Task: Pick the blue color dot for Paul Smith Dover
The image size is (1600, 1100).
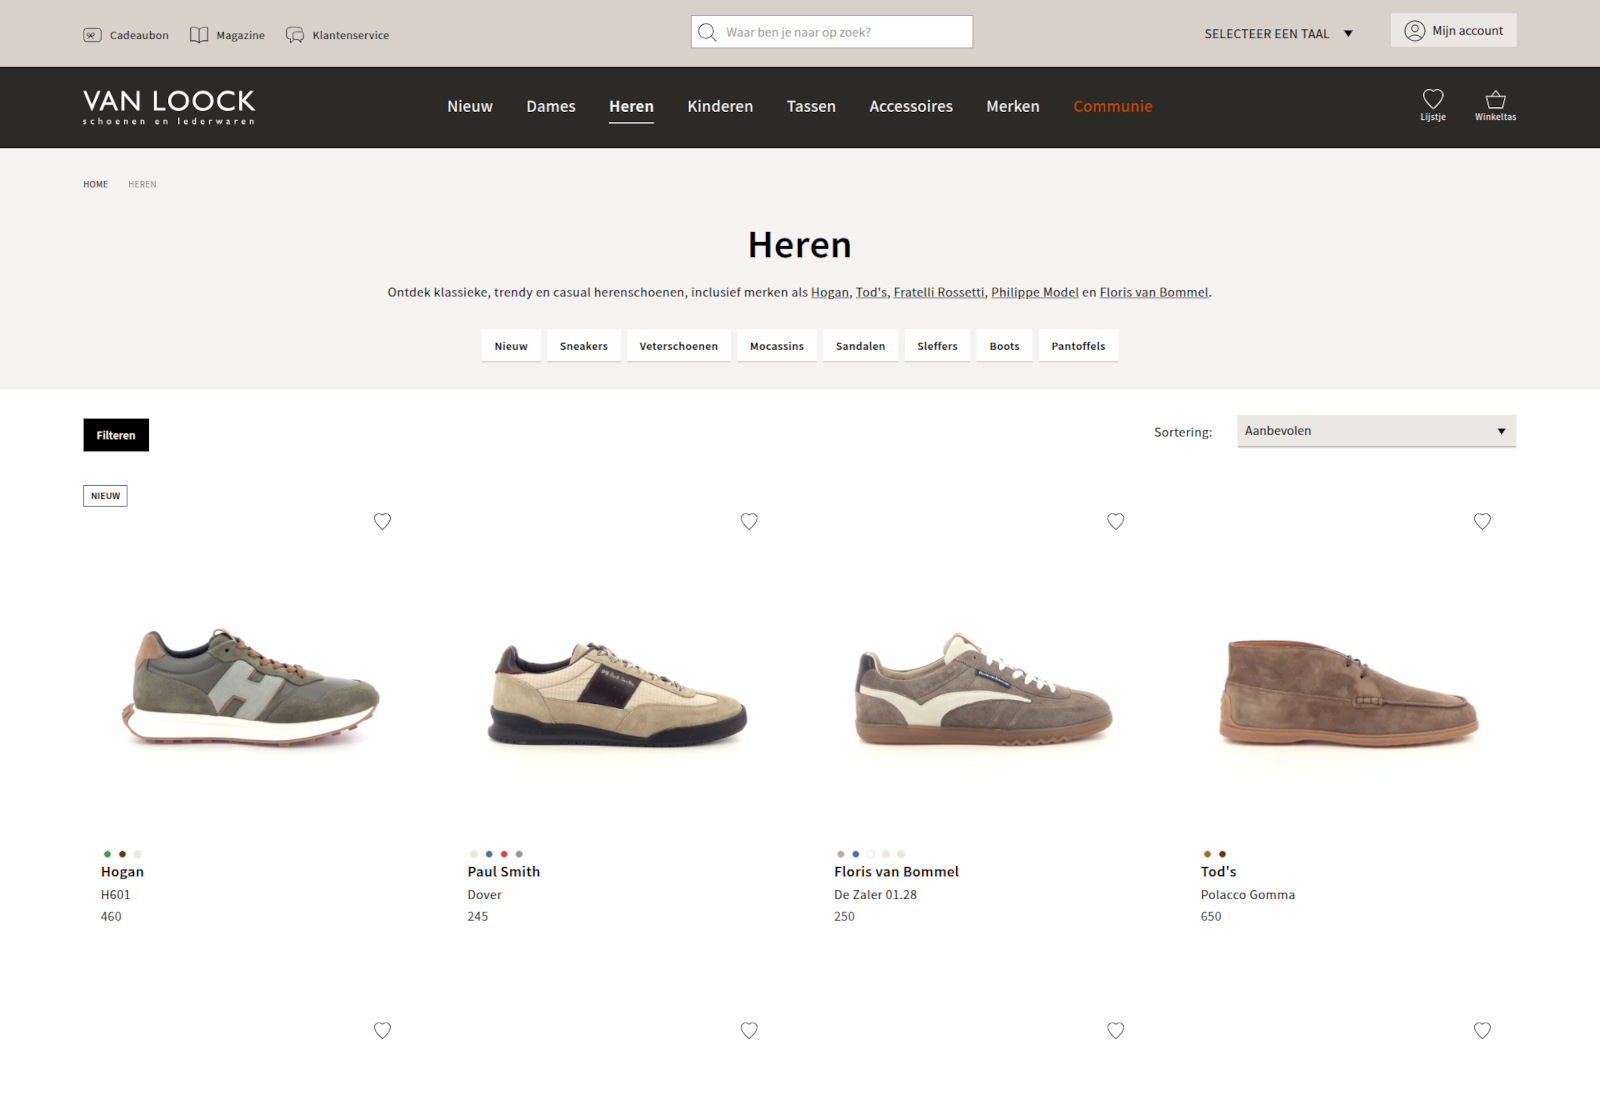Action: tap(489, 854)
